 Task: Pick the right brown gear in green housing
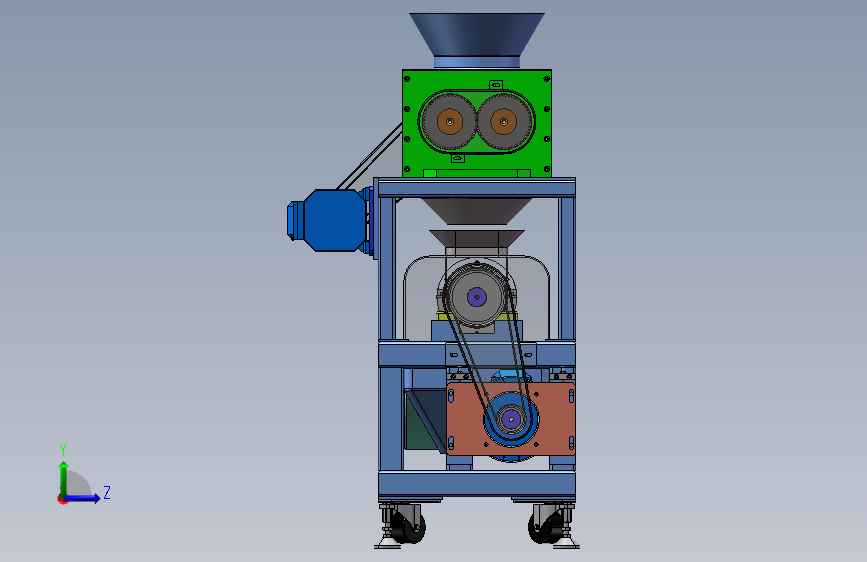503,122
